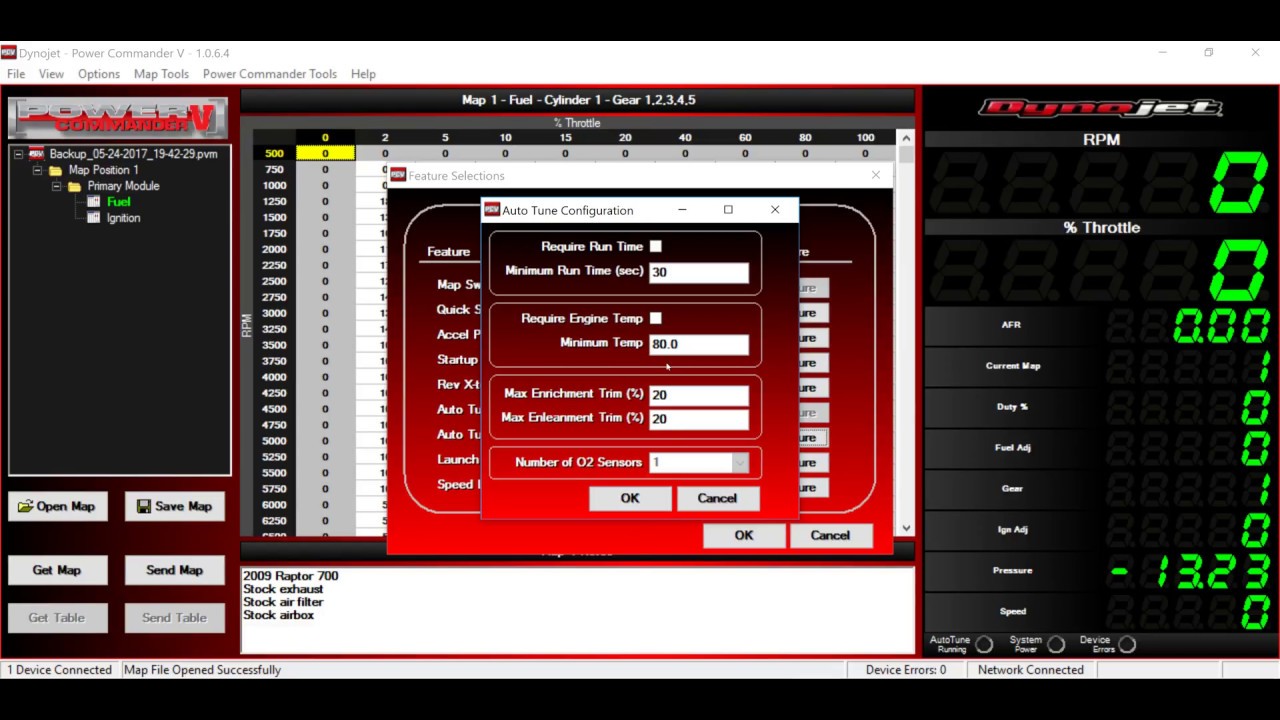Enable the Require Engine Temp checkbox
The image size is (1280, 720).
[x=656, y=318]
